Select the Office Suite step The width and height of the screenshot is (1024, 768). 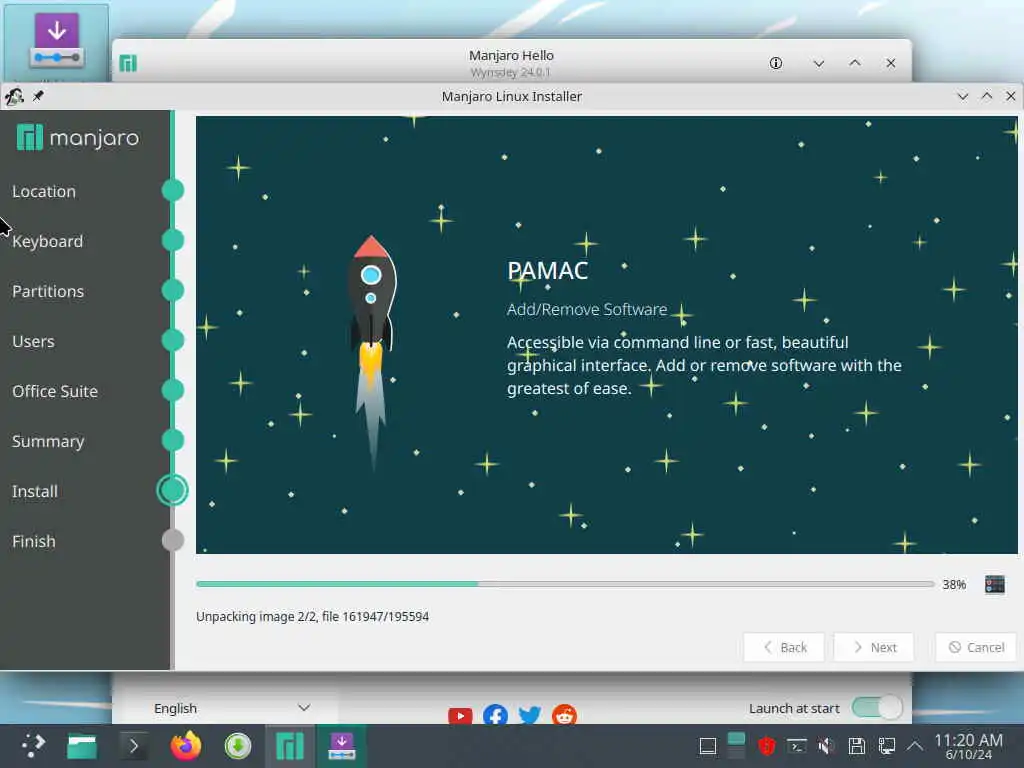(x=55, y=391)
